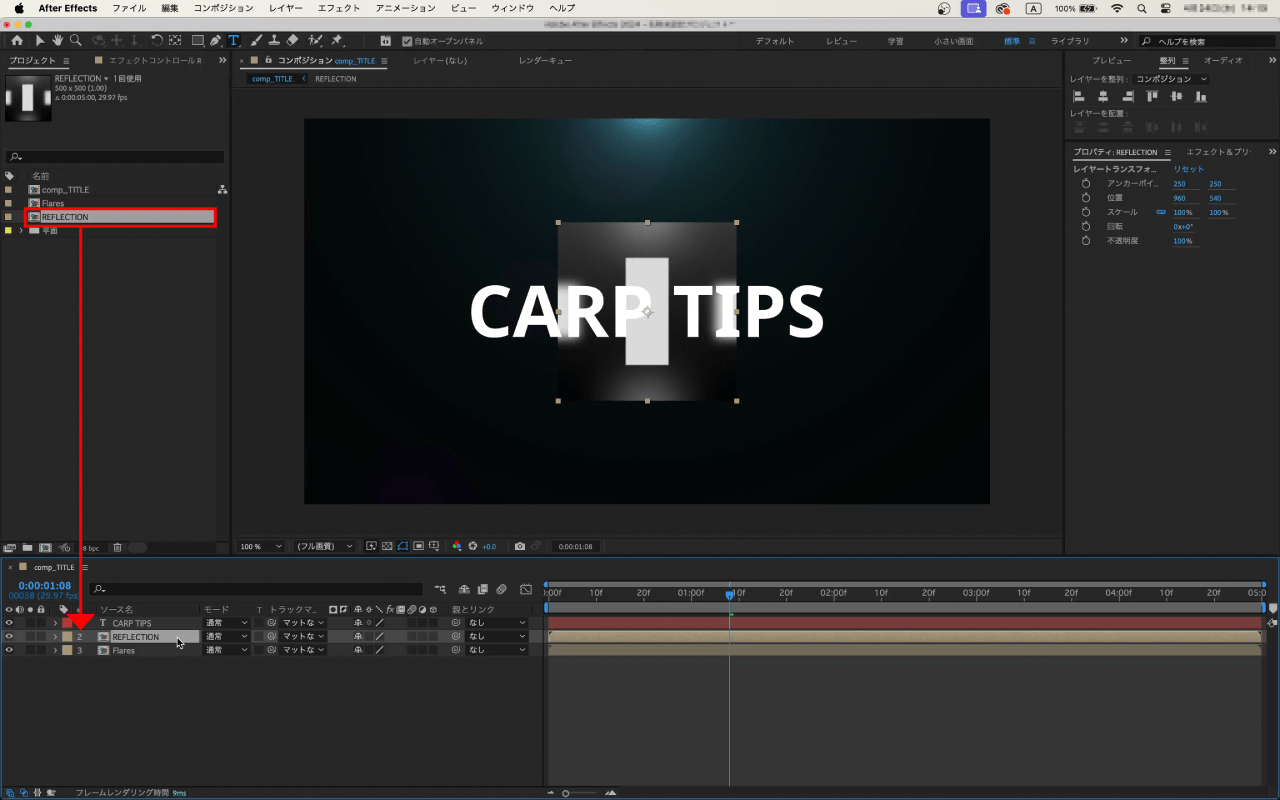Image resolution: width=1280 pixels, height=800 pixels.
Task: Toggle mask and shape path visibility
Action: [x=403, y=546]
